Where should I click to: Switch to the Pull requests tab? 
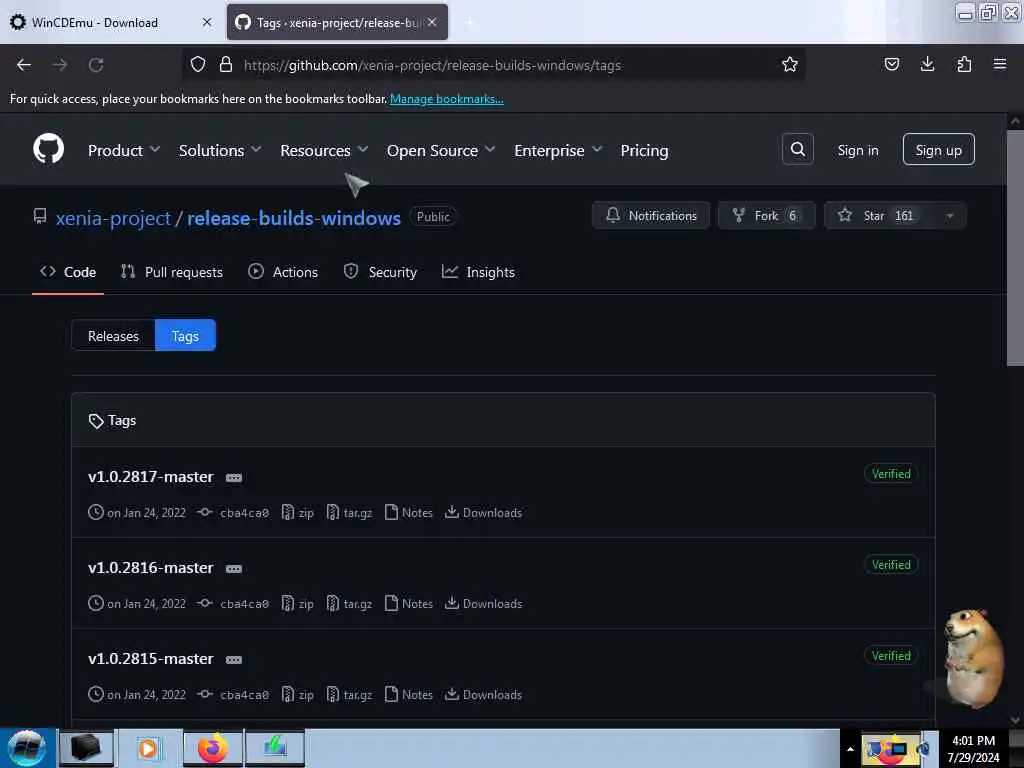pos(172,272)
